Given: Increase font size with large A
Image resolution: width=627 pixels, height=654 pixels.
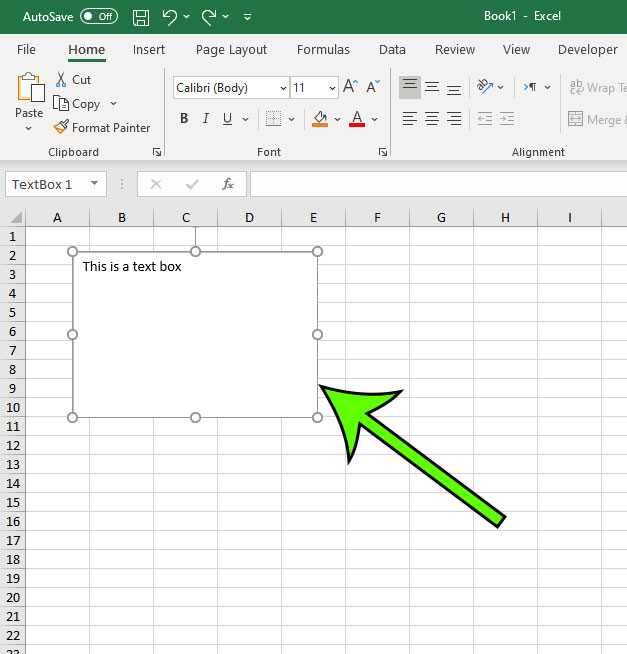Looking at the screenshot, I should pyautogui.click(x=350, y=86).
